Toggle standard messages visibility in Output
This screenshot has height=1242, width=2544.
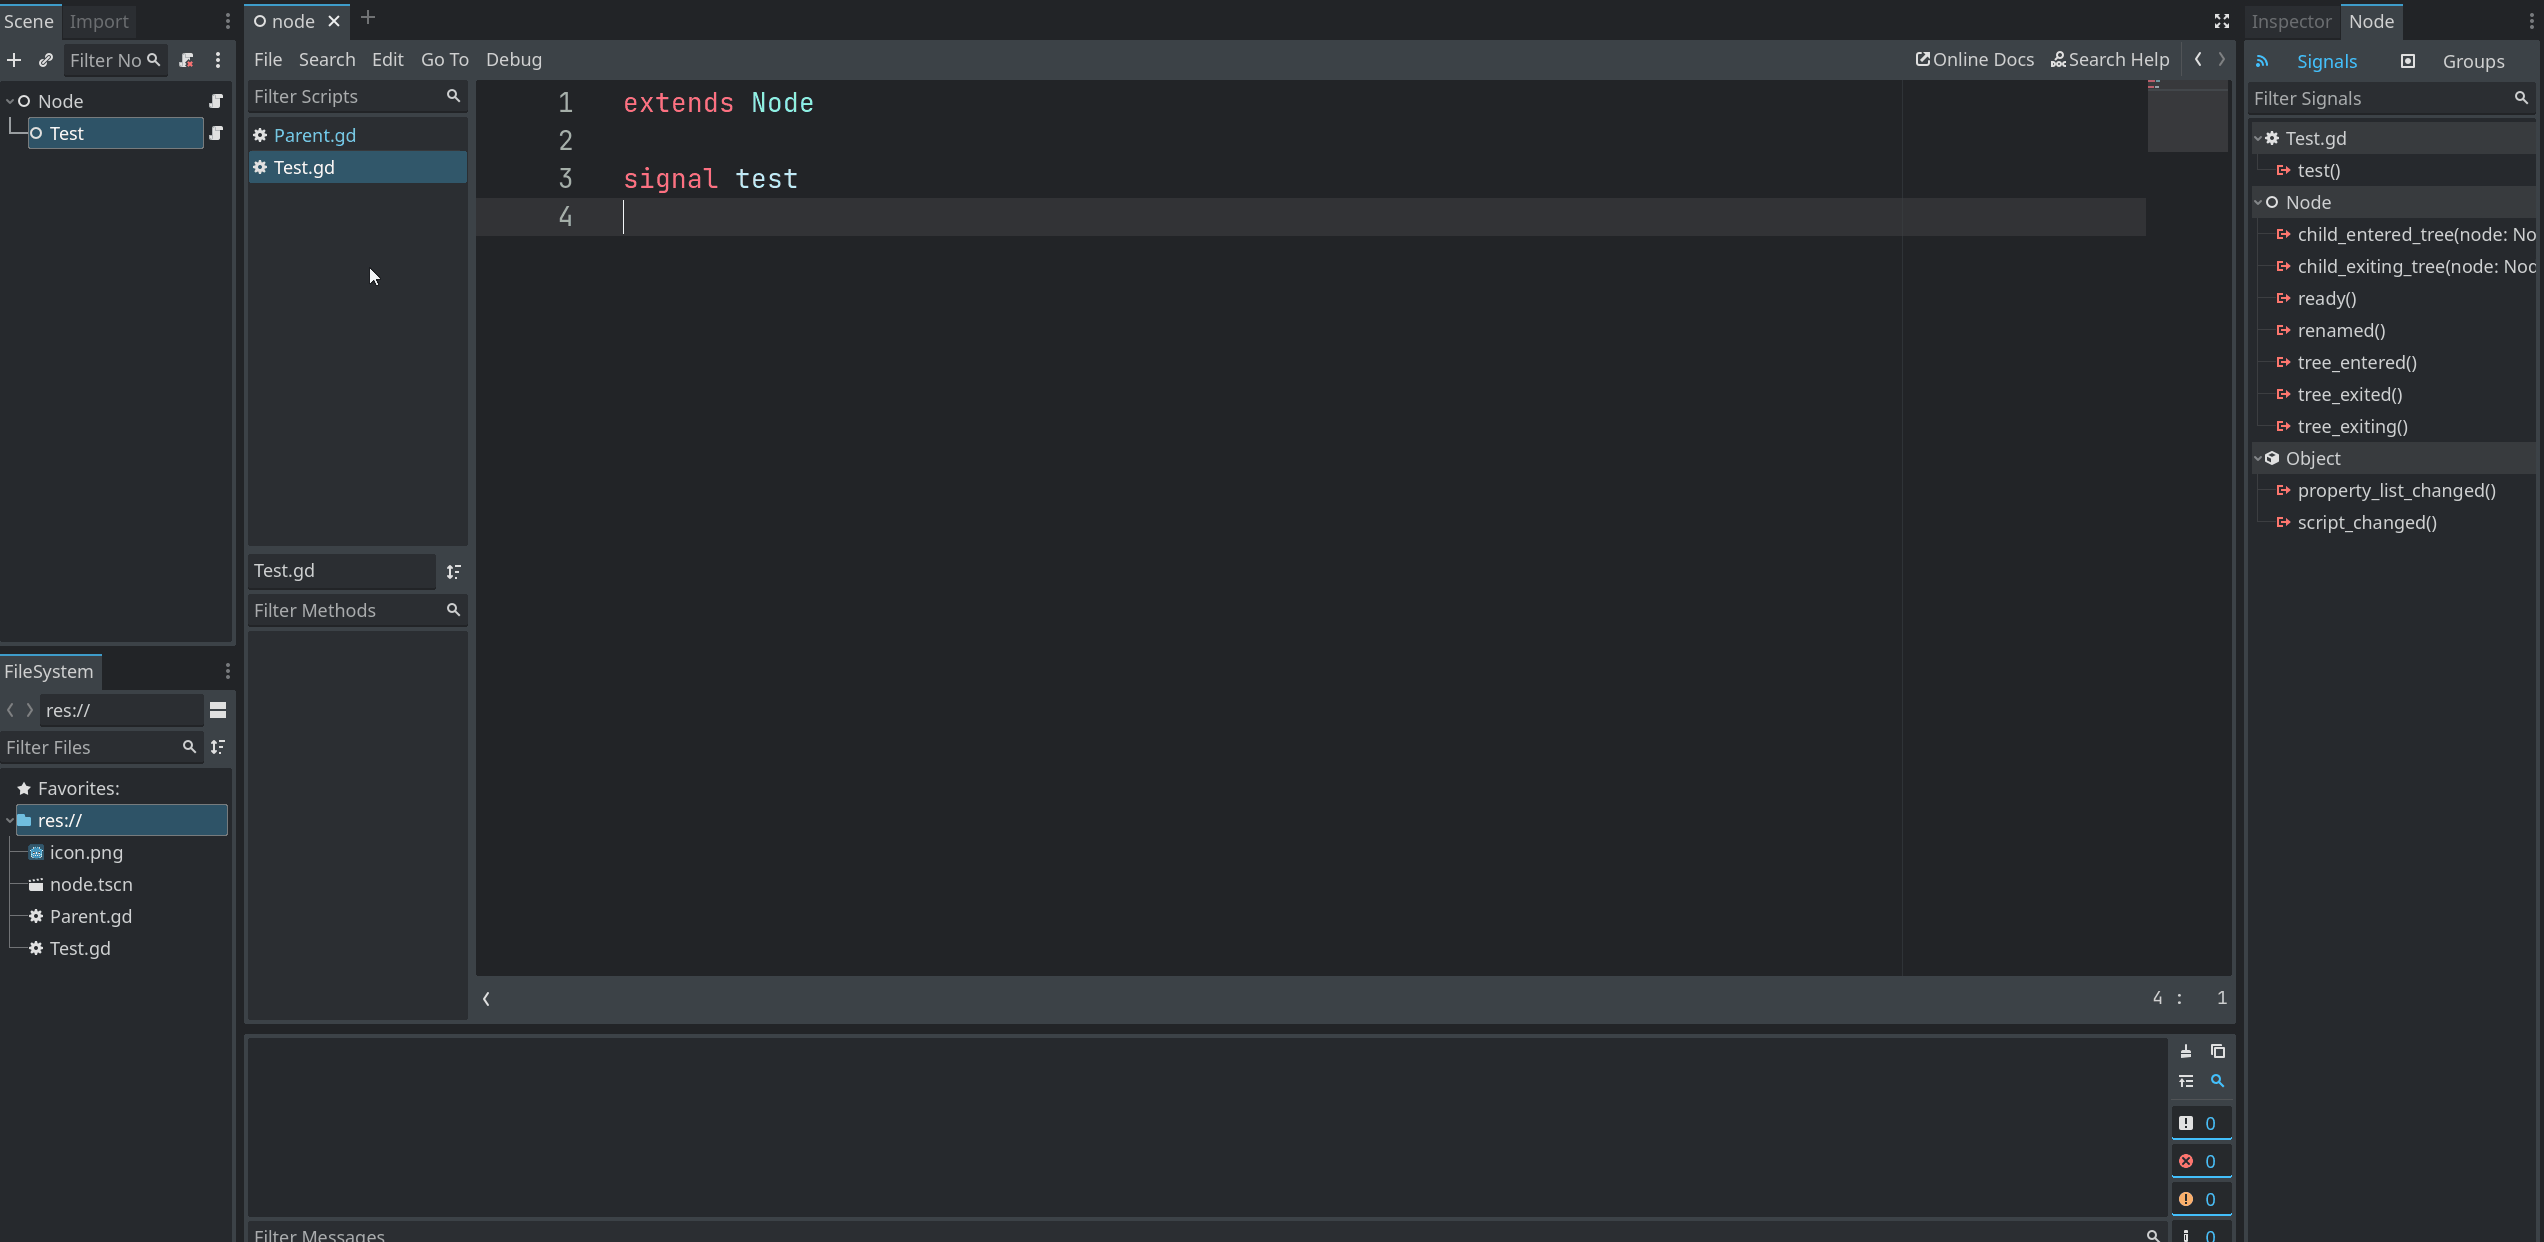(2202, 1122)
